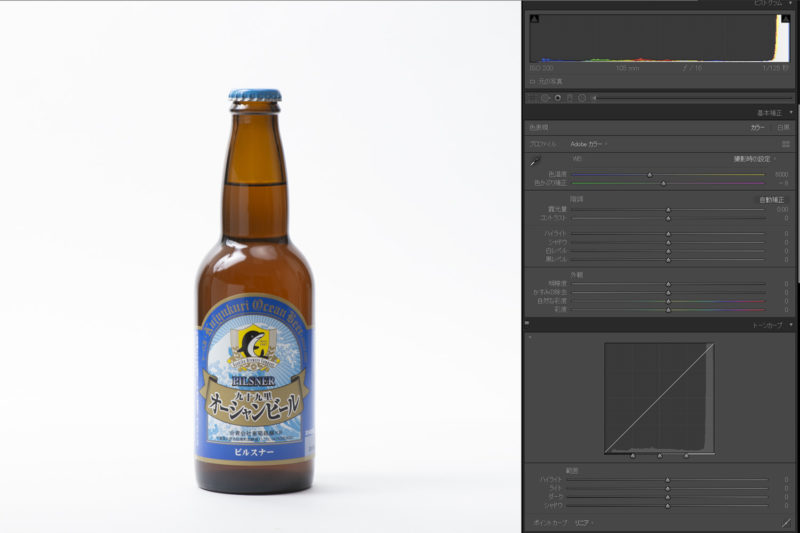The width and height of the screenshot is (800, 533).
Task: Click the 自動補正 auto tone button
Action: click(771, 199)
